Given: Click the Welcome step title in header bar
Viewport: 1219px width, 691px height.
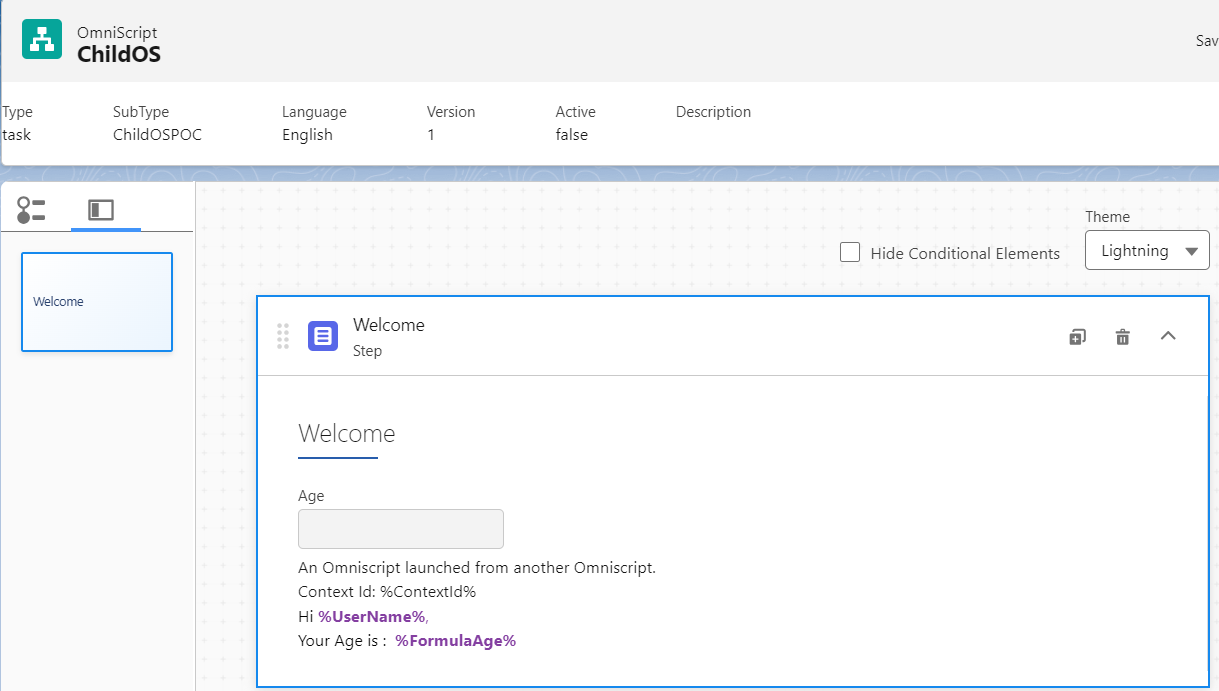Looking at the screenshot, I should pos(388,325).
